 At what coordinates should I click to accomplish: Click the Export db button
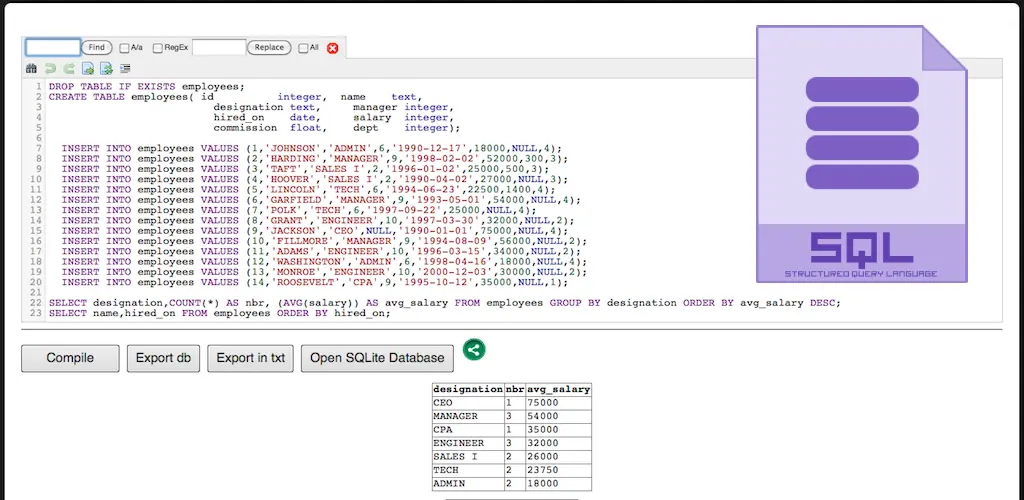(x=163, y=358)
